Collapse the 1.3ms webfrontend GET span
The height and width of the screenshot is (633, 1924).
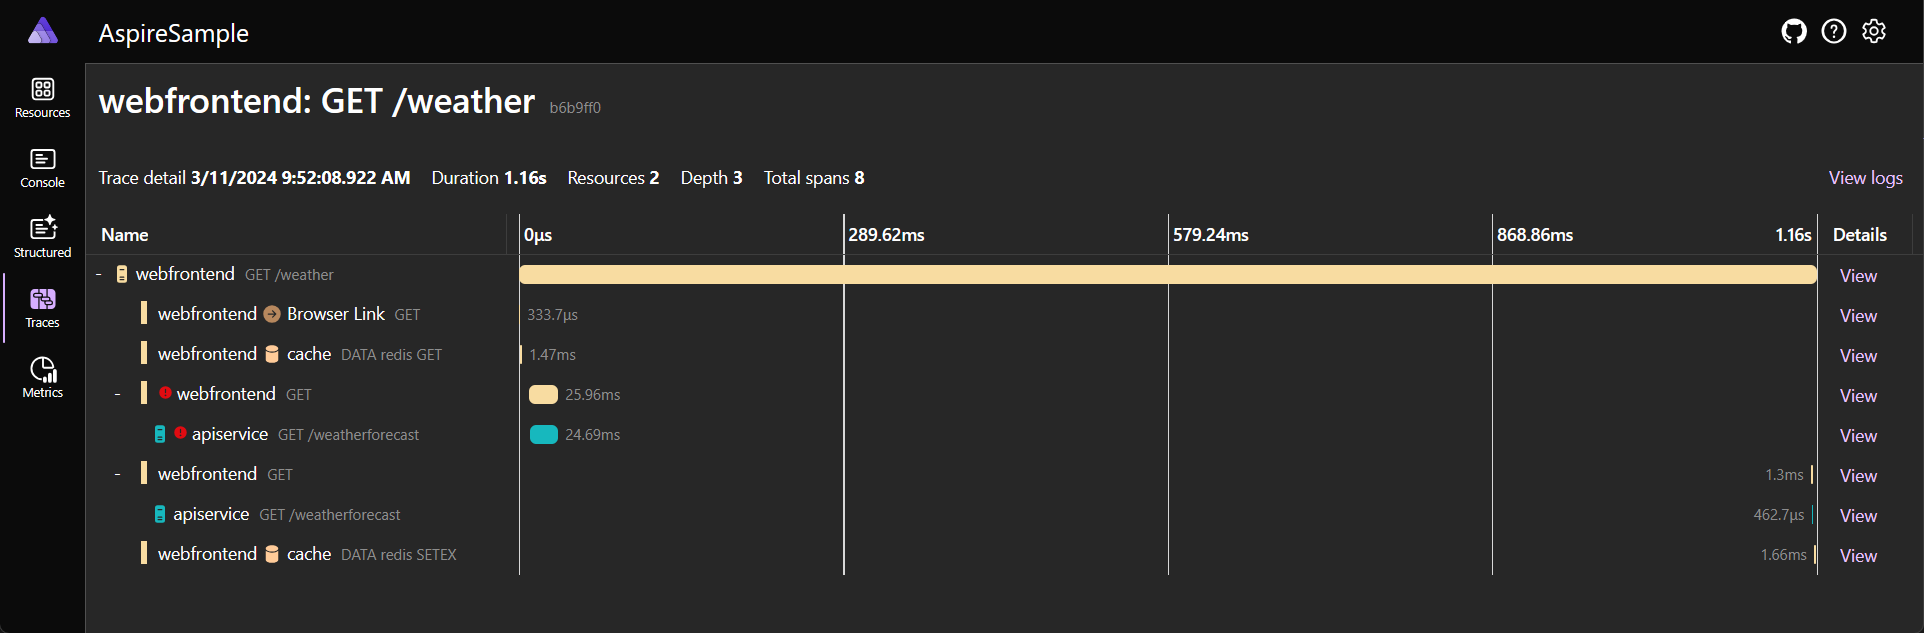coord(118,474)
